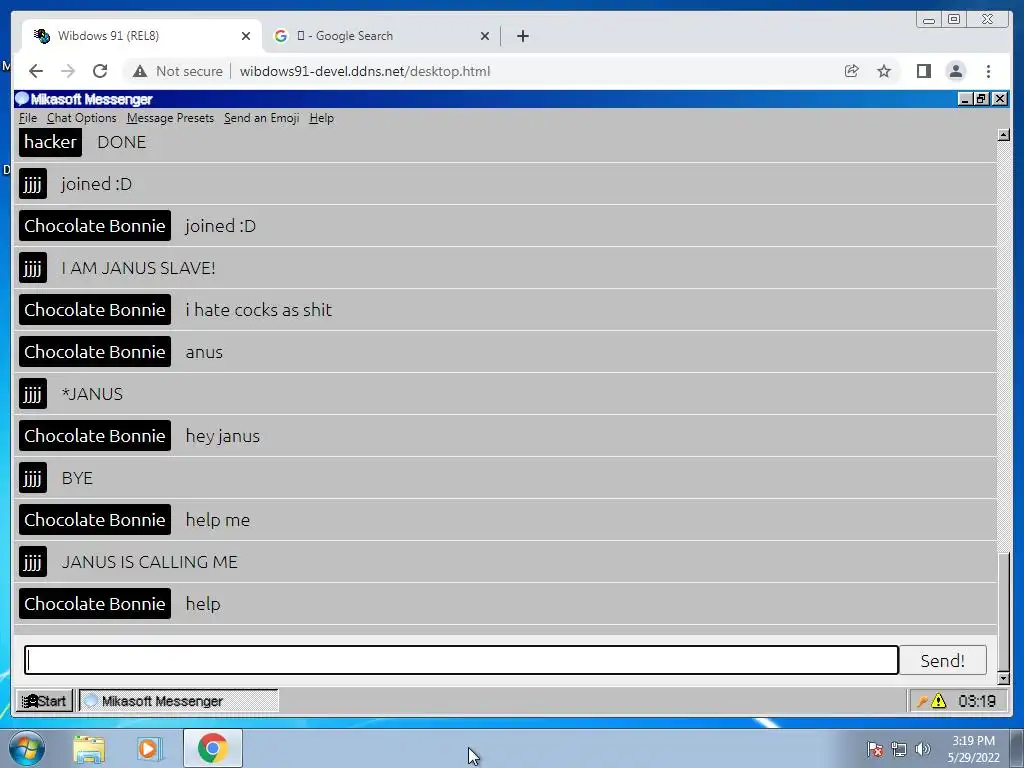
Task: Click the hacker username badge
Action: pos(50,142)
